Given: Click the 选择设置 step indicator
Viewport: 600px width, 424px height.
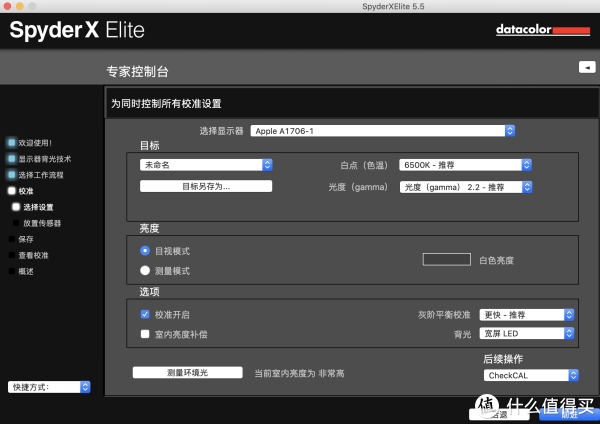Looking at the screenshot, I should [16, 207].
